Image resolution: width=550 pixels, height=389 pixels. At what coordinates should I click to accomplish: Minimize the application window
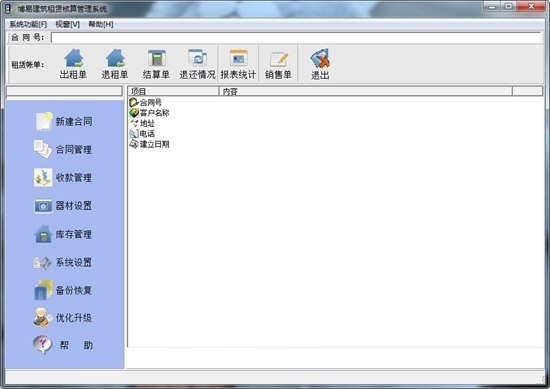pyautogui.click(x=492, y=6)
